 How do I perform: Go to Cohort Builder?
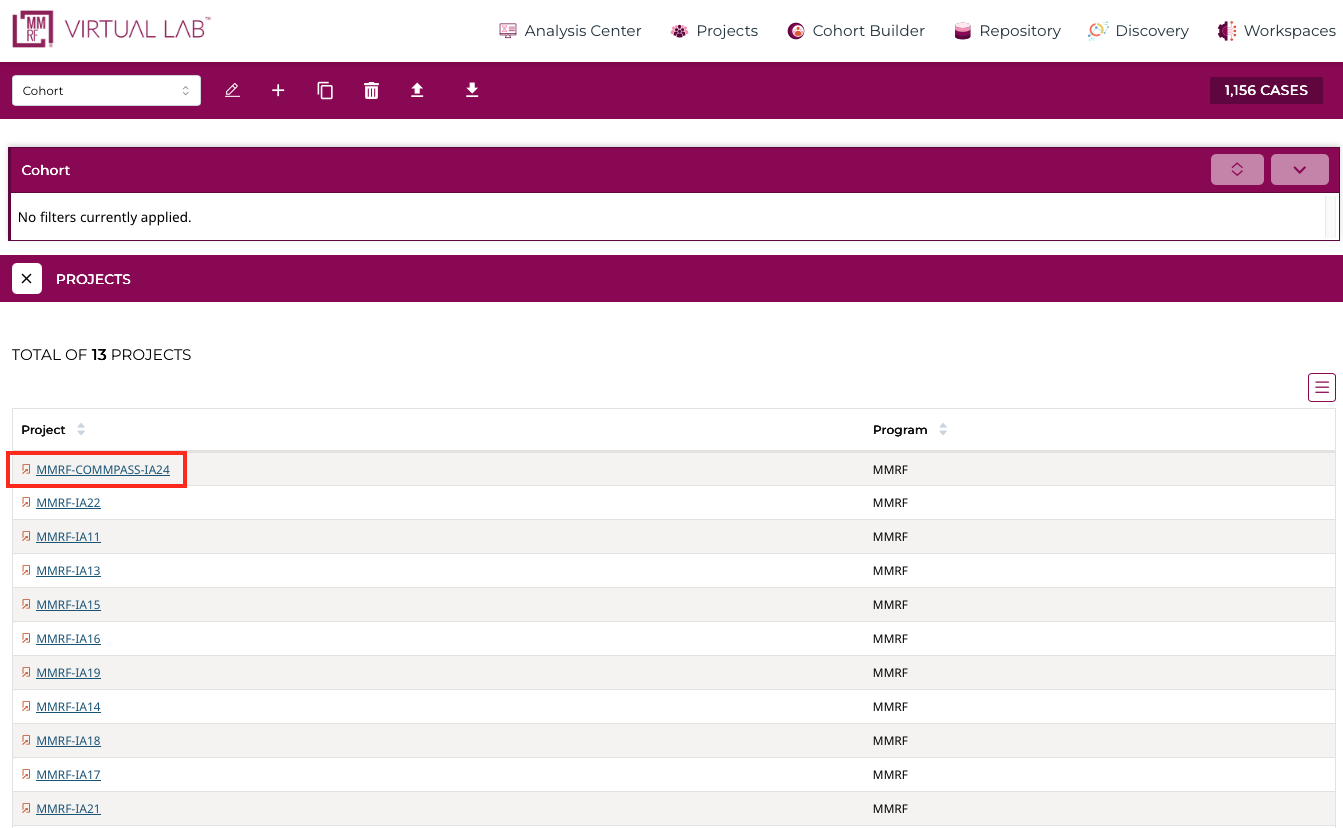[x=855, y=31]
